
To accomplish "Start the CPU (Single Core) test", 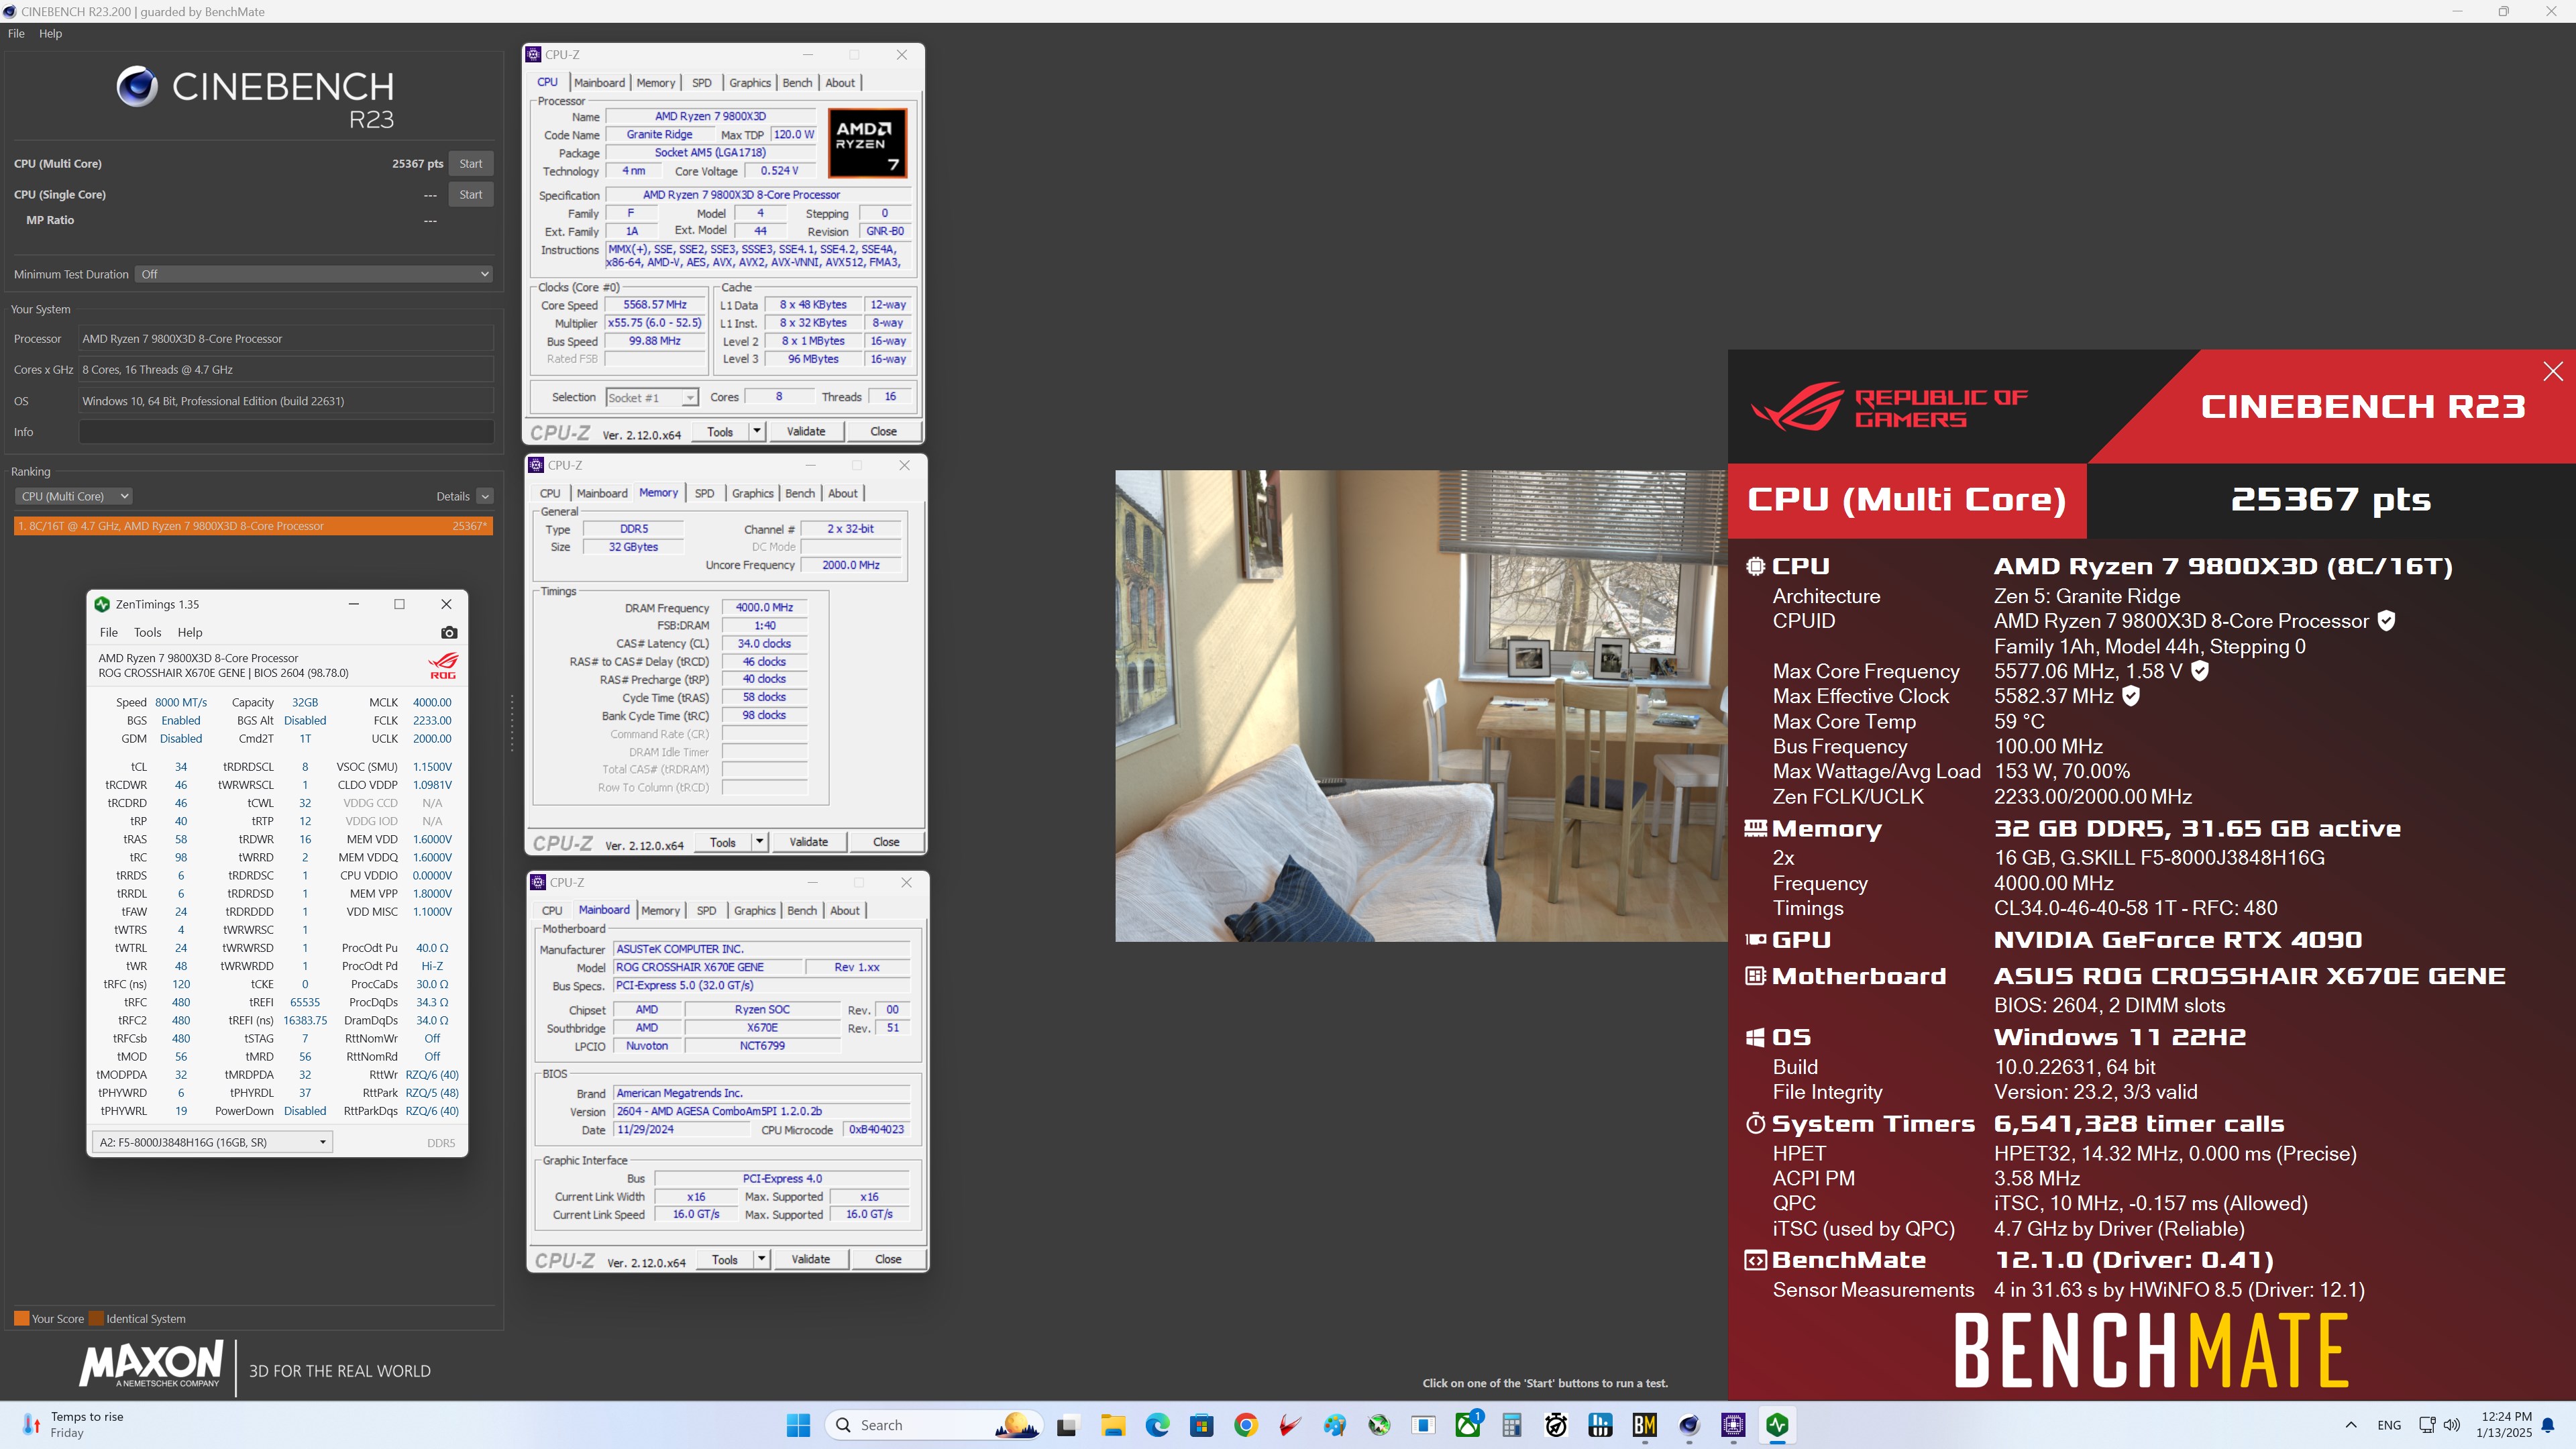I will 471,194.
